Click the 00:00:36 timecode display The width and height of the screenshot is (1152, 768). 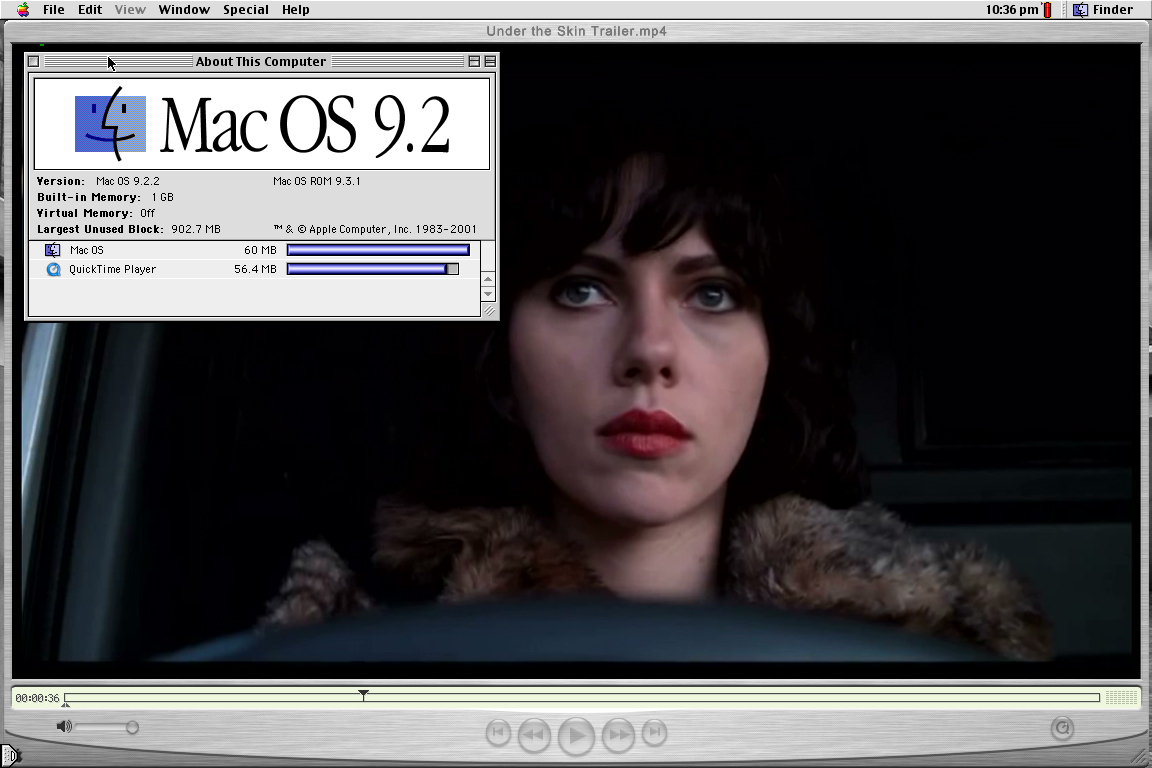click(37, 698)
